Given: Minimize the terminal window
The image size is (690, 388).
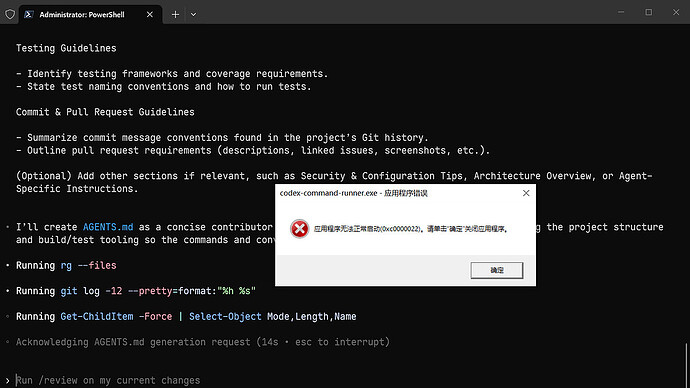Looking at the screenshot, I should click(621, 12).
